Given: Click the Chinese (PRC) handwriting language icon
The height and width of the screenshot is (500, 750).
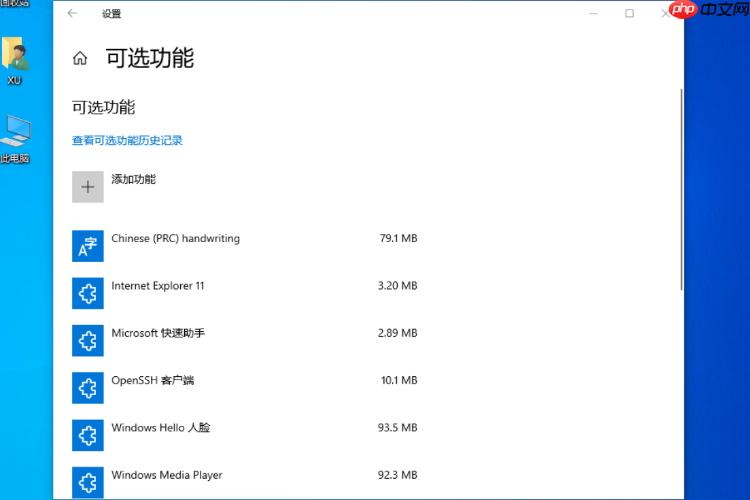Looking at the screenshot, I should pyautogui.click(x=88, y=246).
